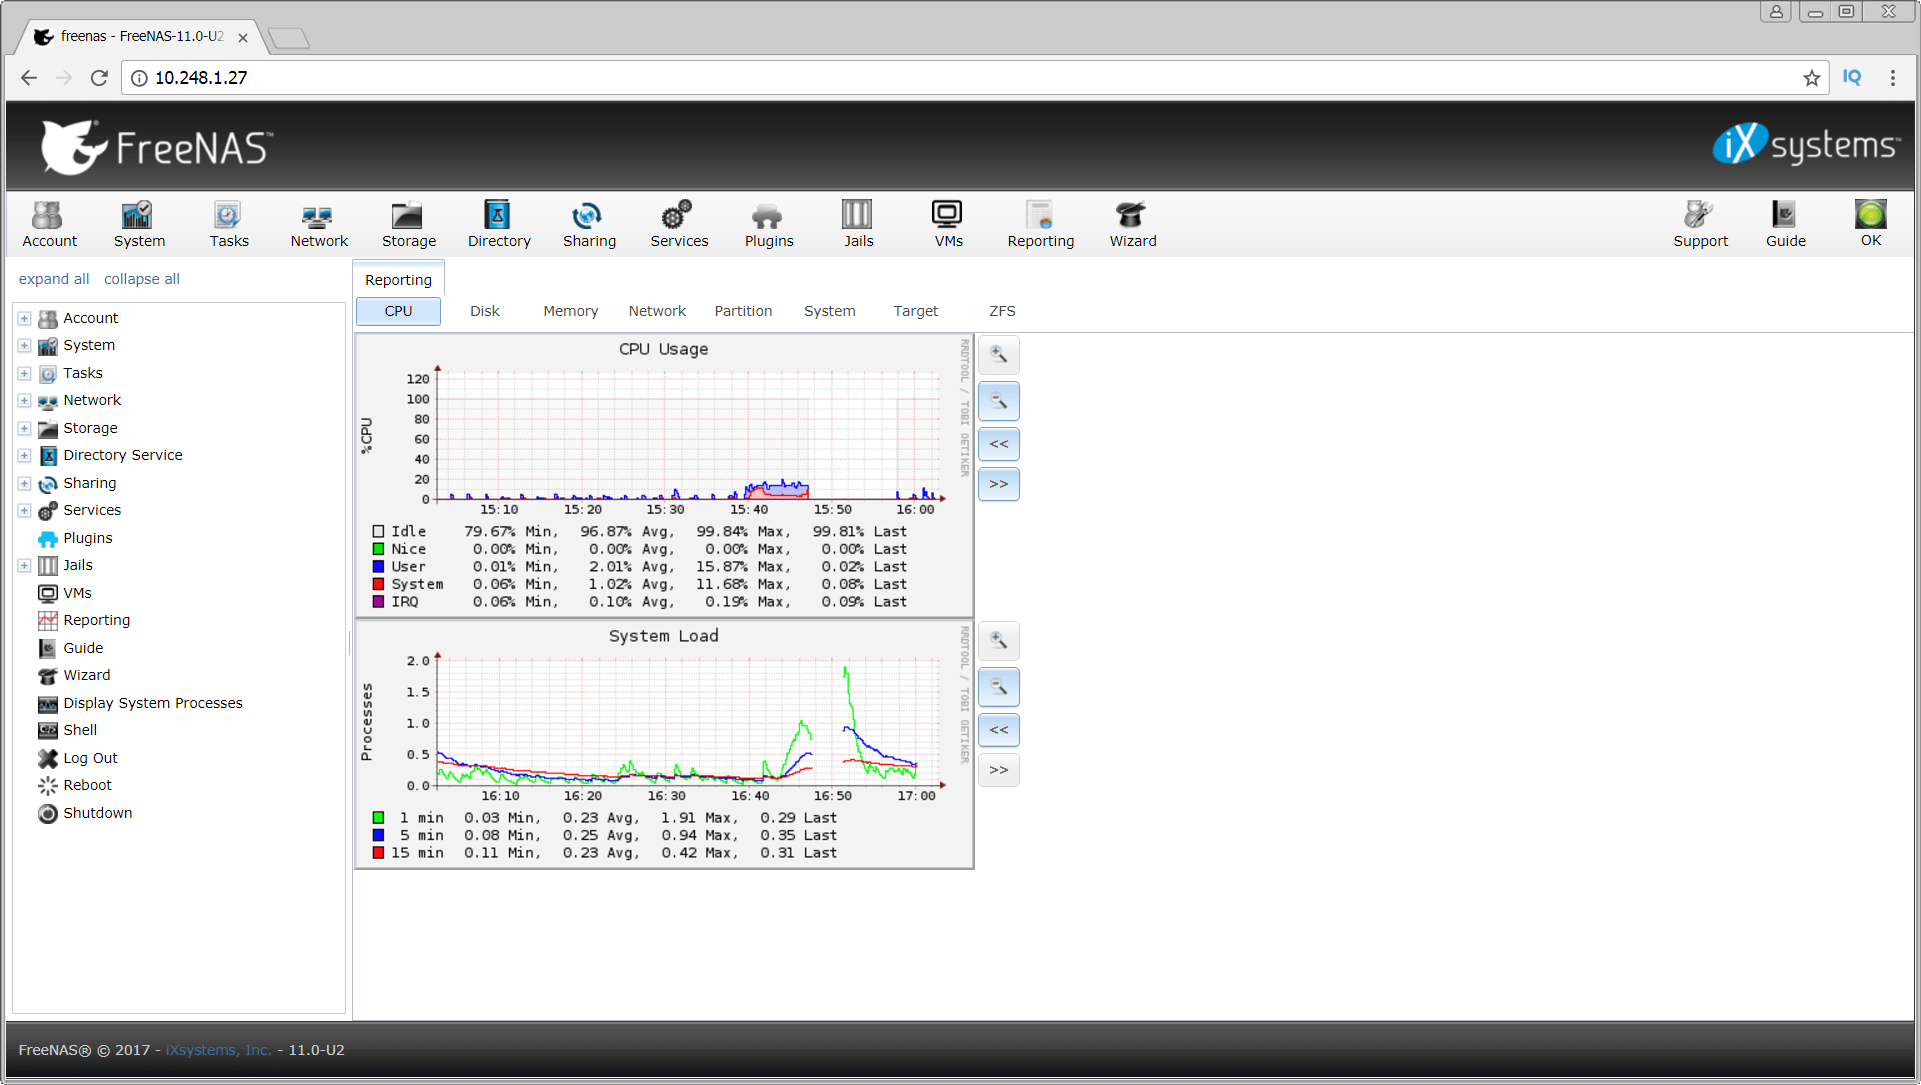
Task: Click the collapse all link
Action: pos(142,279)
